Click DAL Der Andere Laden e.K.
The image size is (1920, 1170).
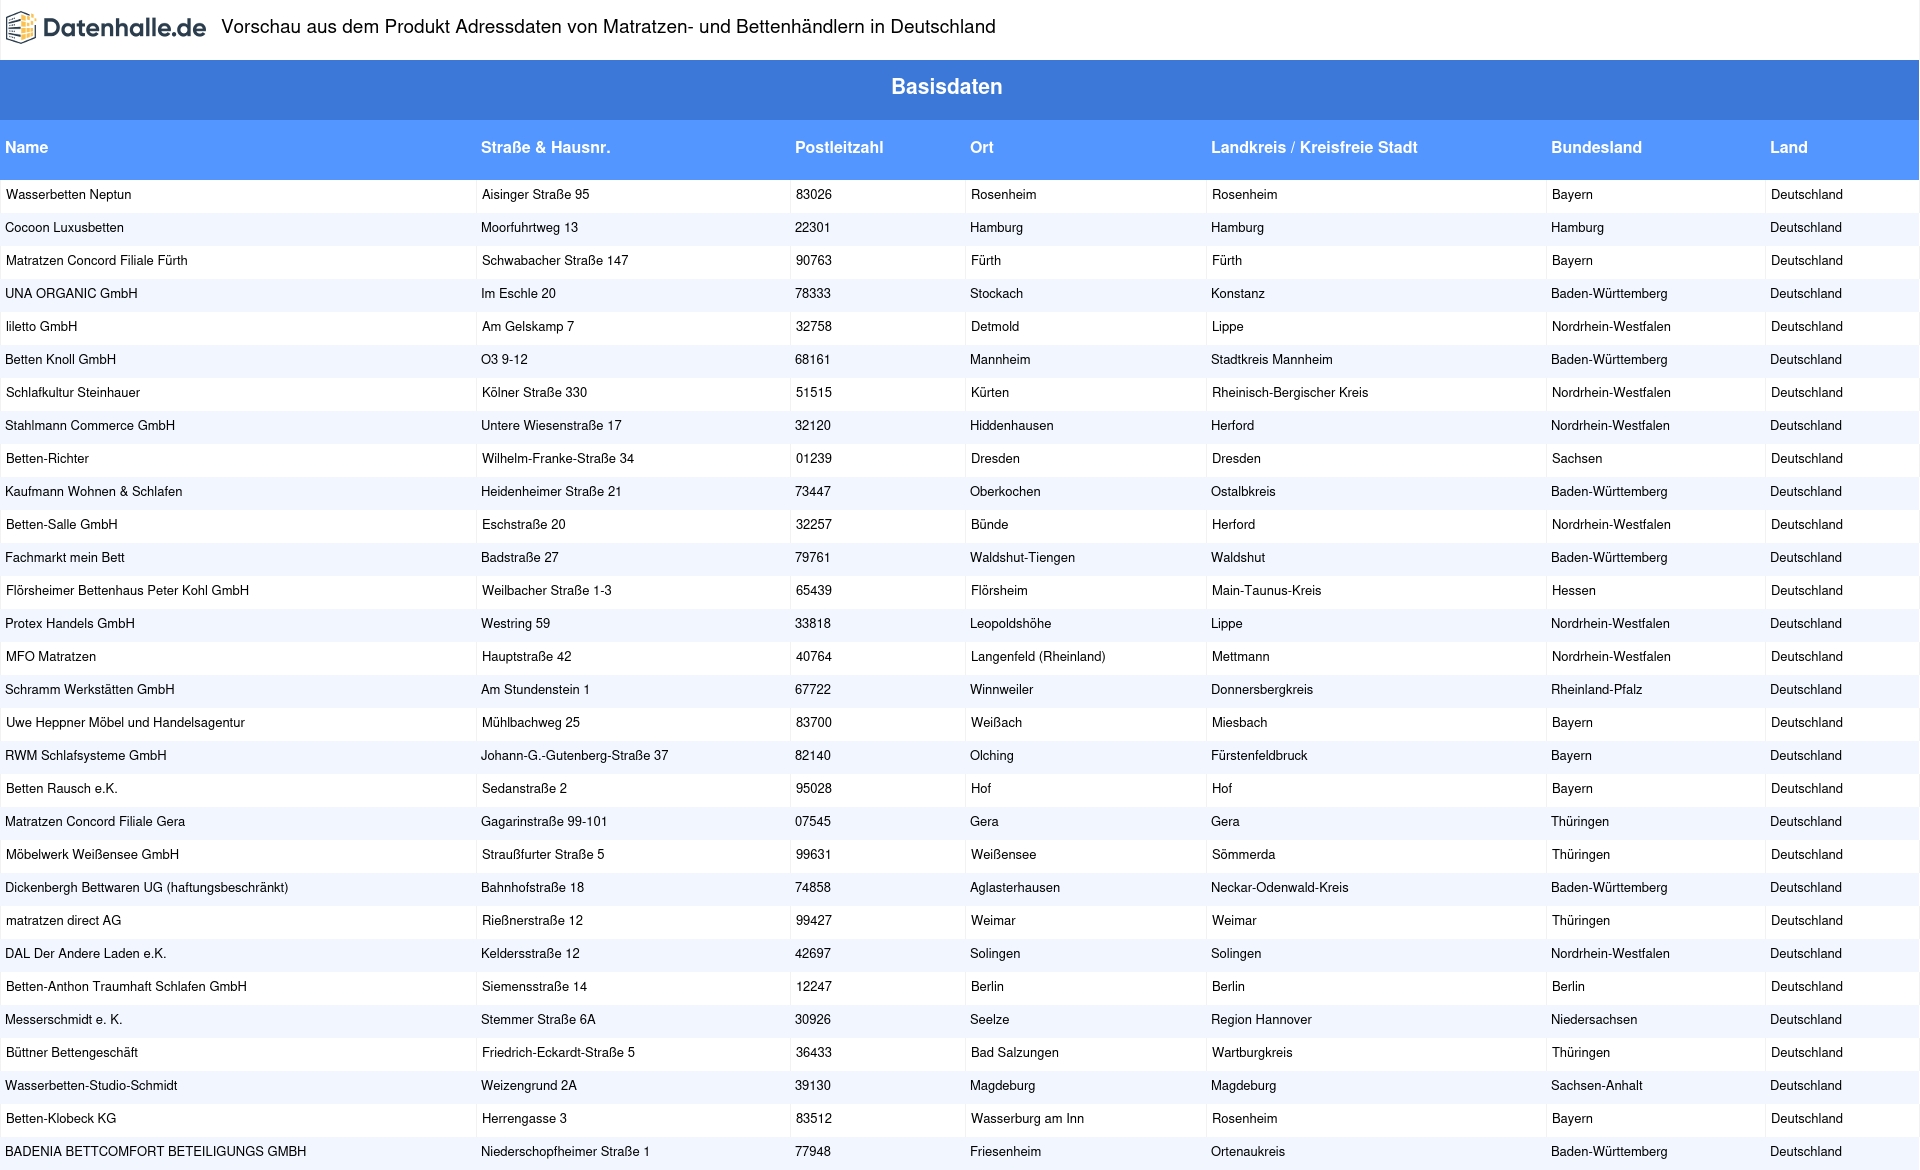[86, 954]
